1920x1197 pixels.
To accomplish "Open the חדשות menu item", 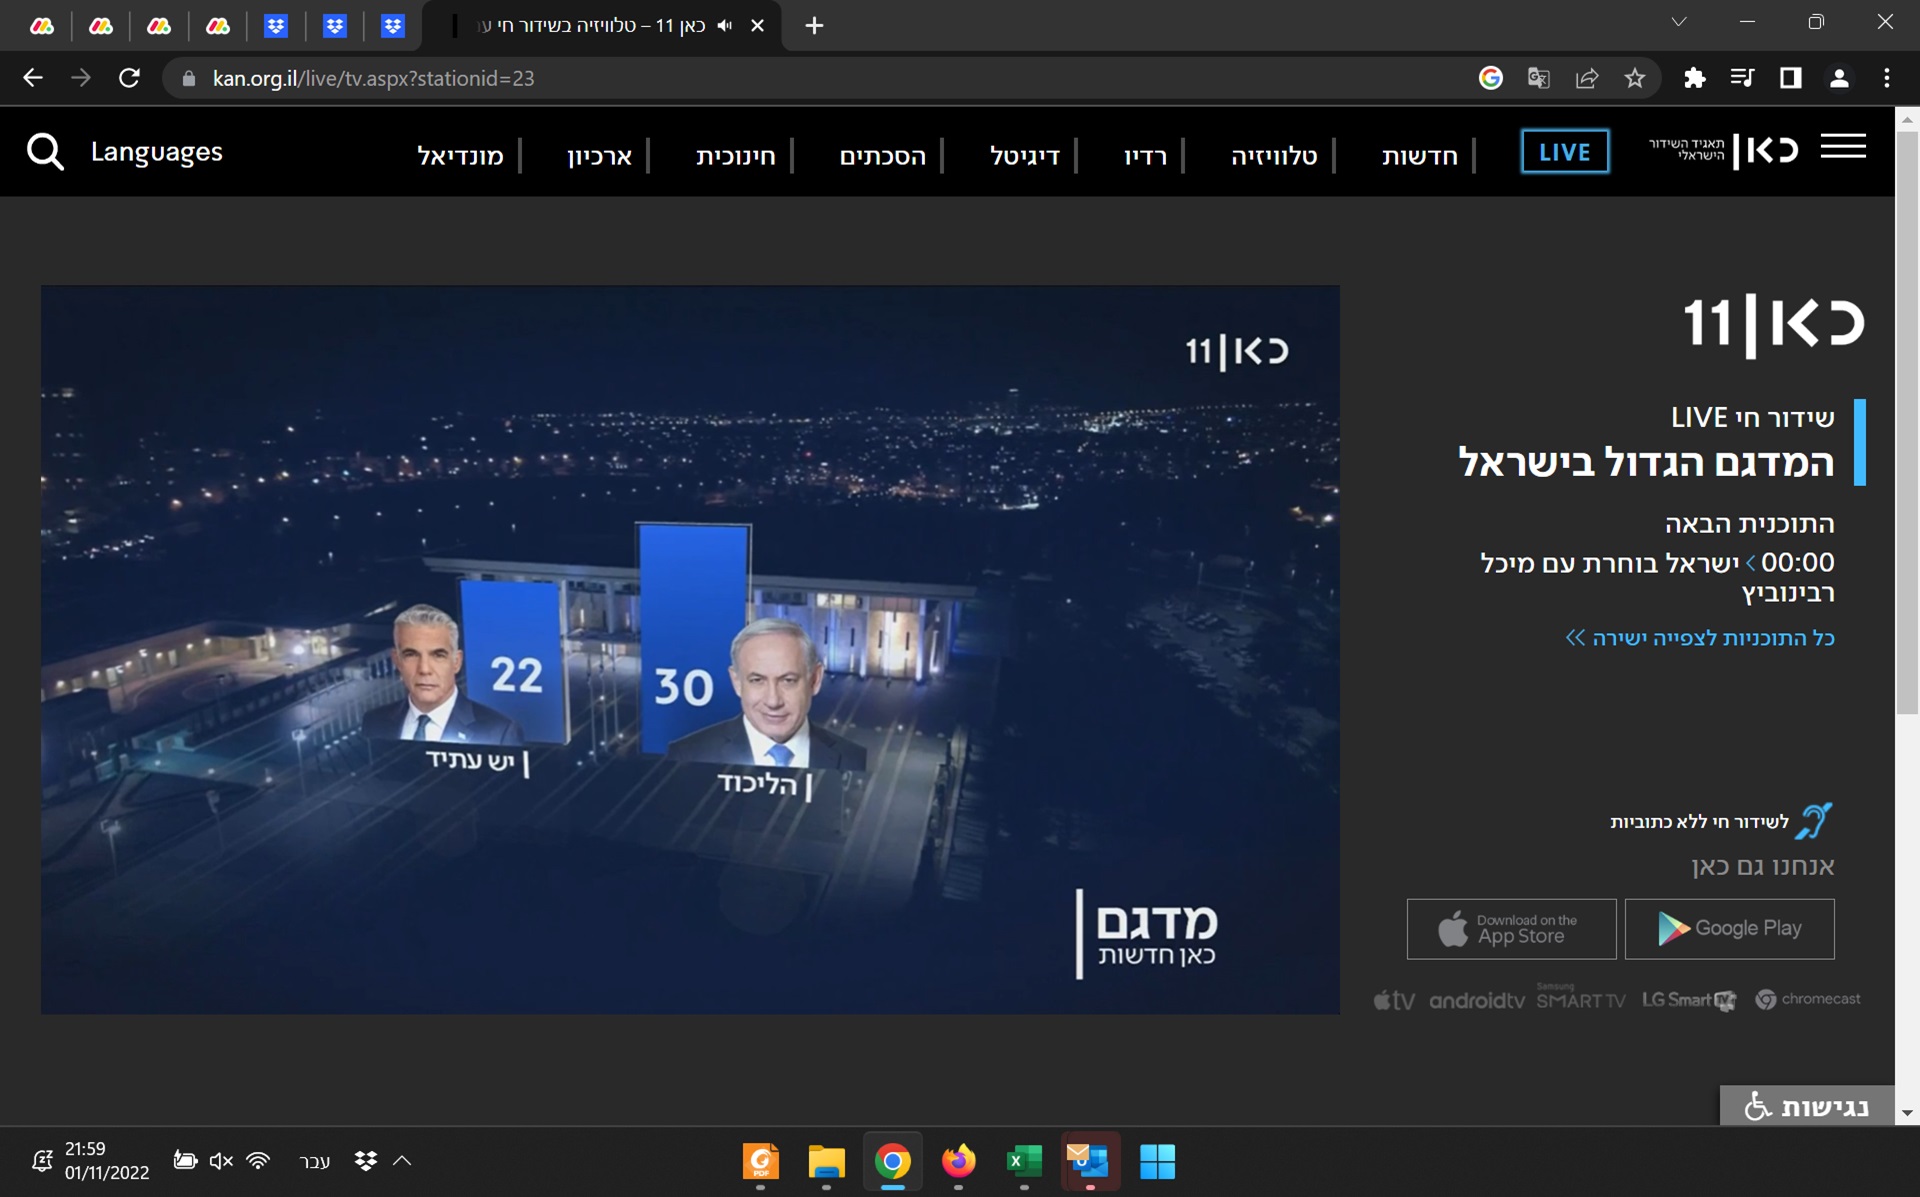I will pos(1420,155).
